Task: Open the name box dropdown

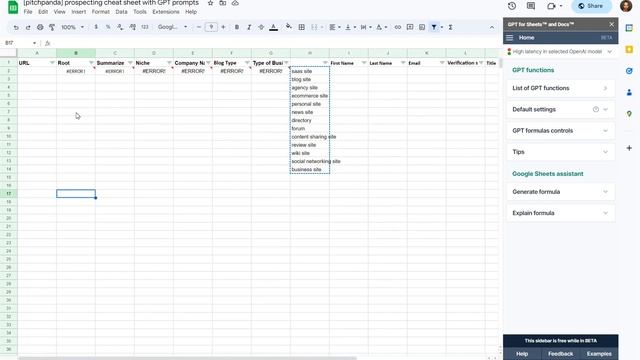Action: (34, 43)
